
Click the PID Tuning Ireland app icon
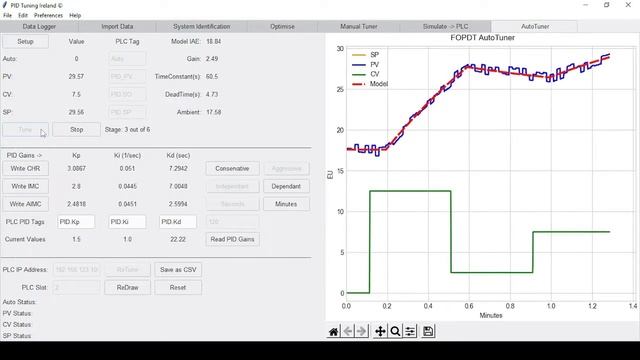coord(5,5)
